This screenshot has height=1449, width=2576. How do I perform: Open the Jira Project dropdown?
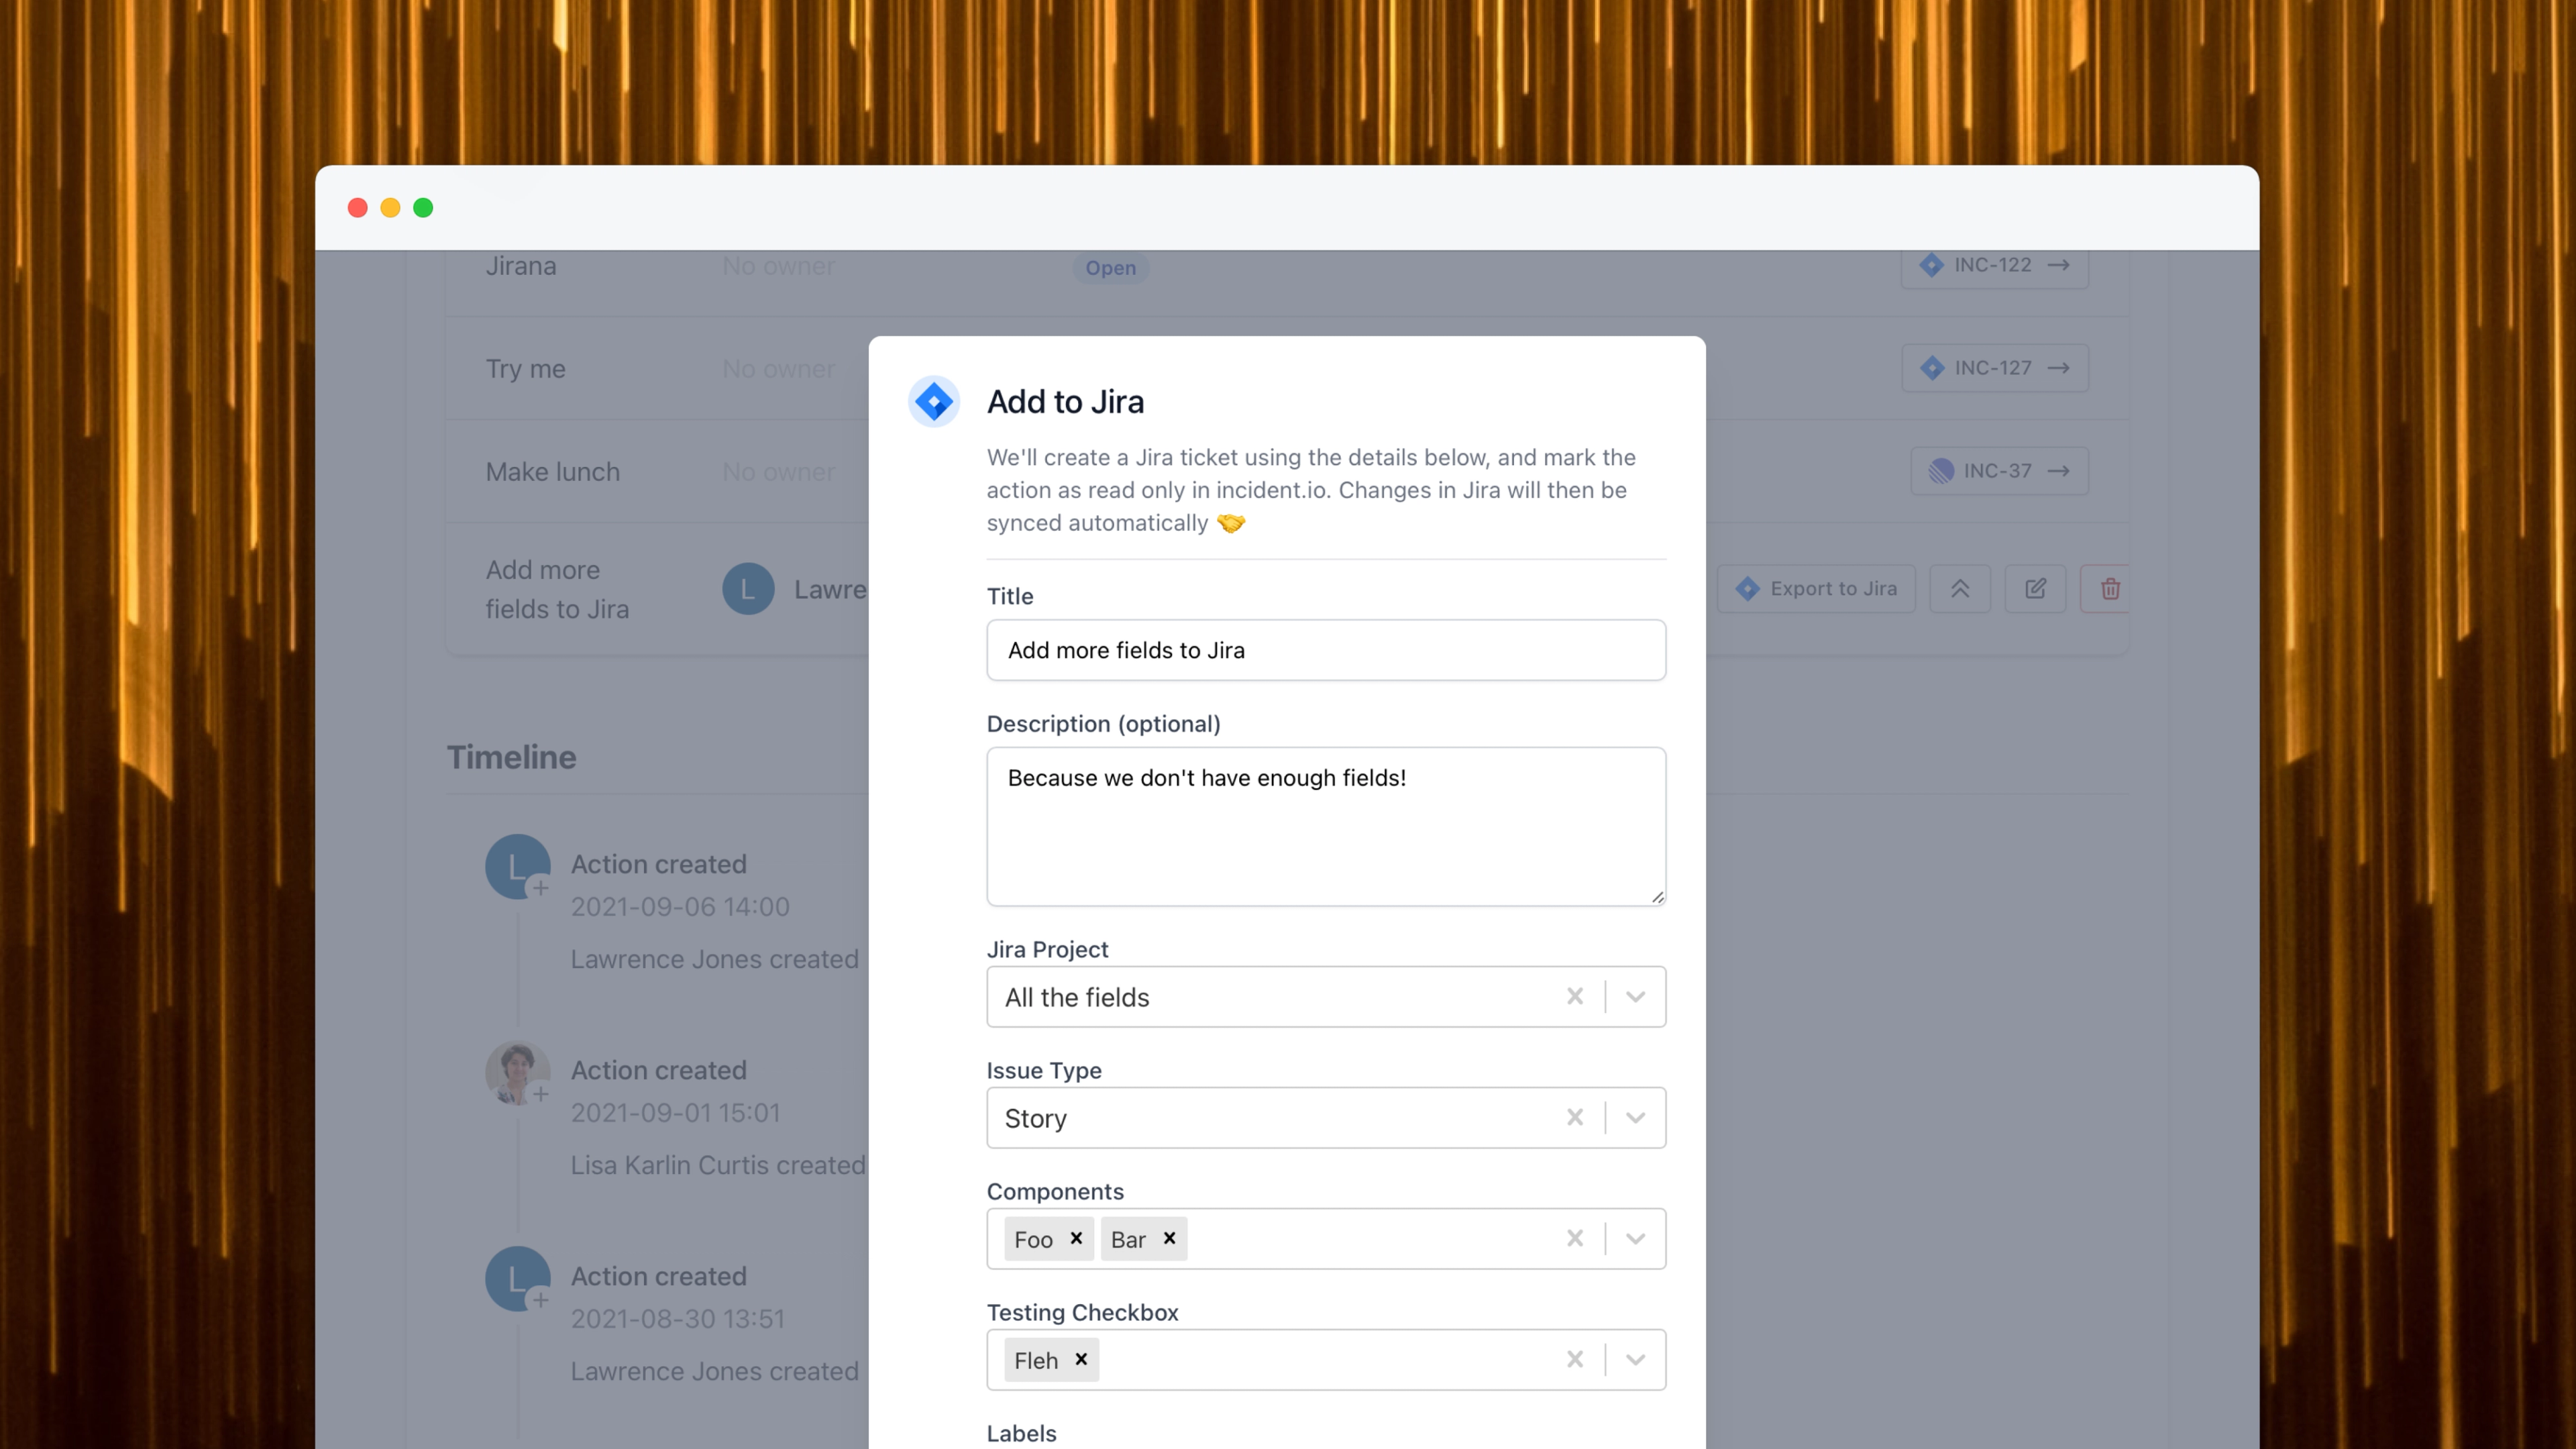point(1635,996)
